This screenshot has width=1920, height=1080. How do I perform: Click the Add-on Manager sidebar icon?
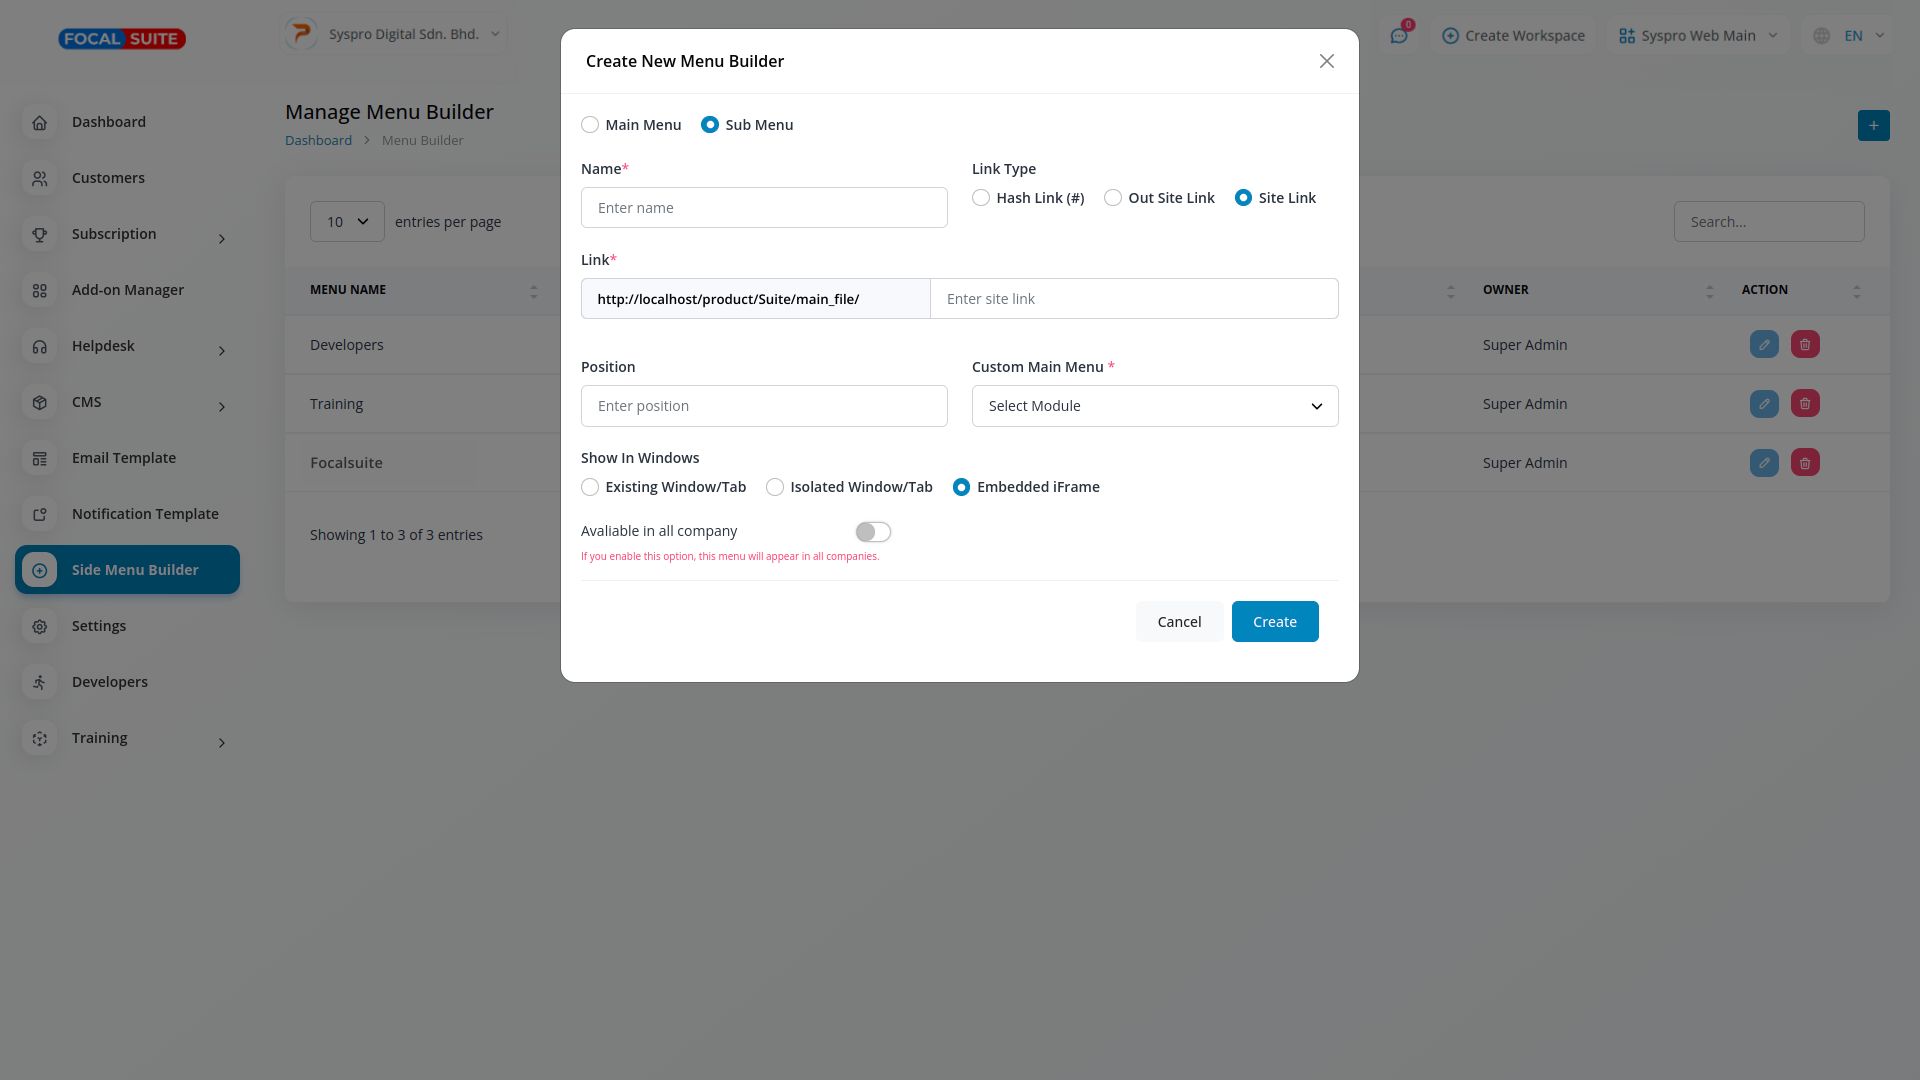click(40, 290)
